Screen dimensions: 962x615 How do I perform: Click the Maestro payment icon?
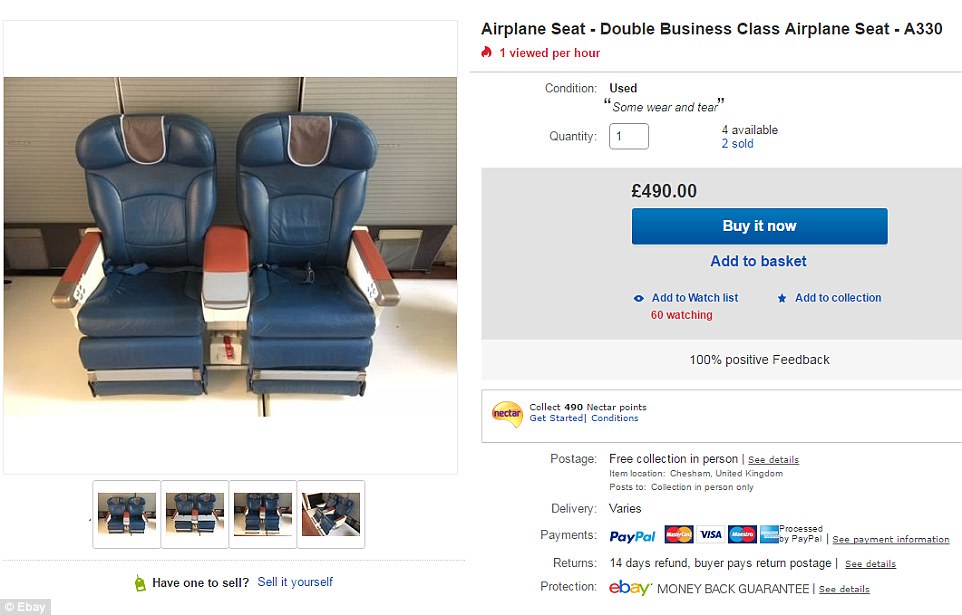[x=742, y=535]
